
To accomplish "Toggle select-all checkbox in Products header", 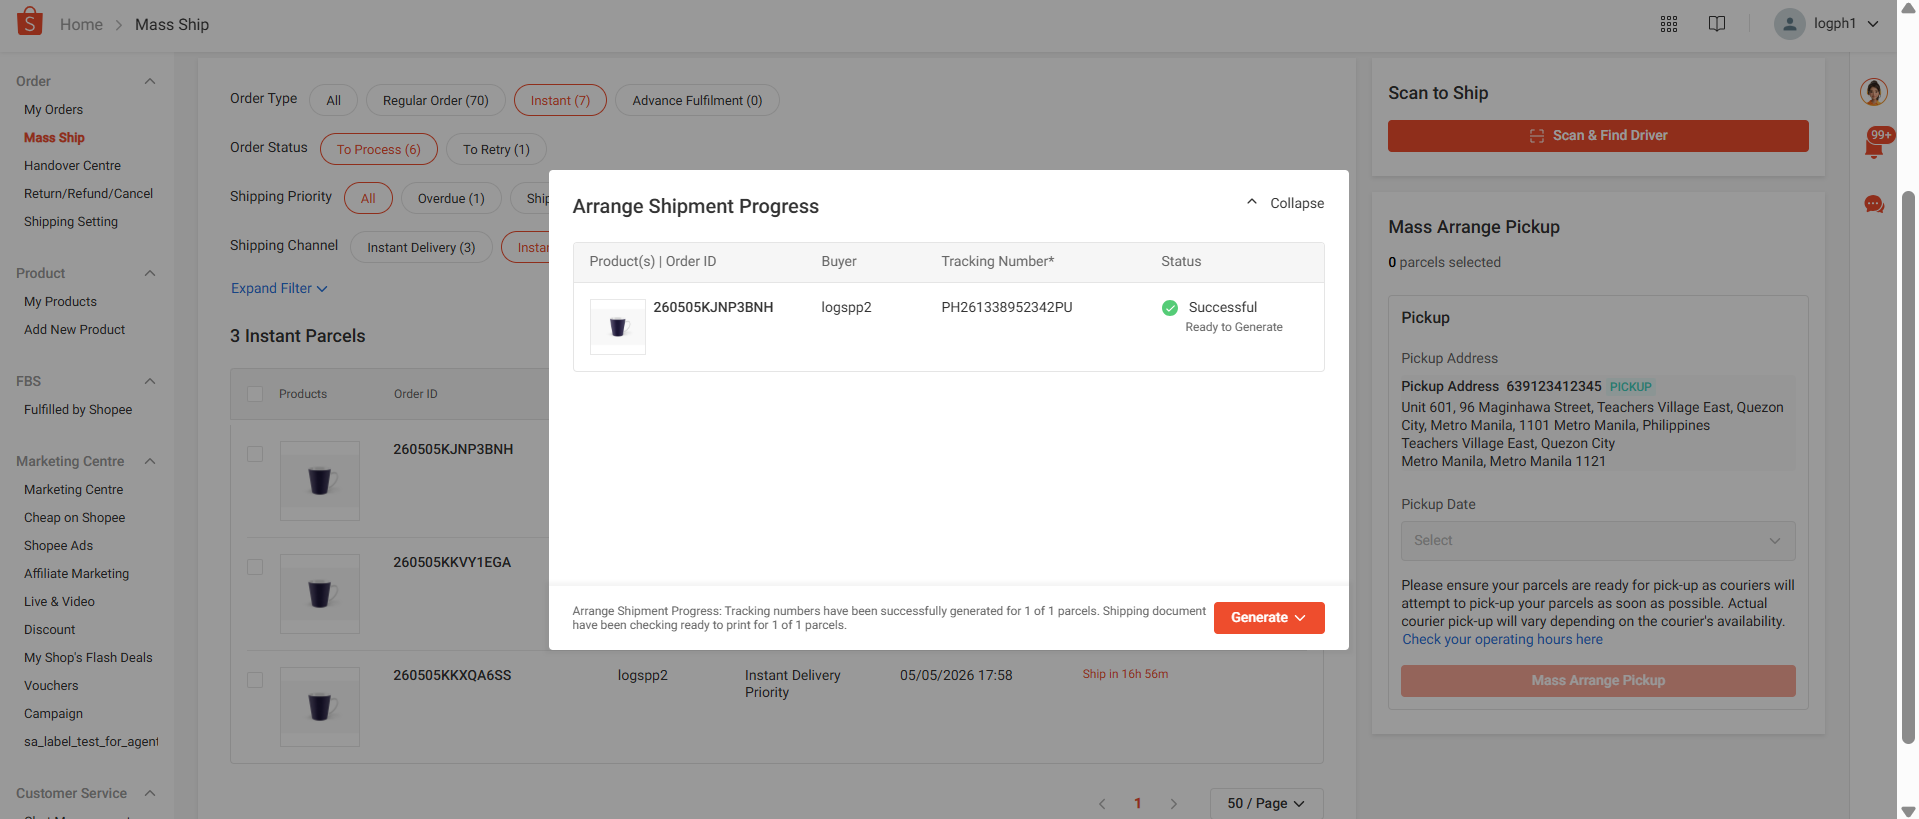I will pyautogui.click(x=255, y=394).
